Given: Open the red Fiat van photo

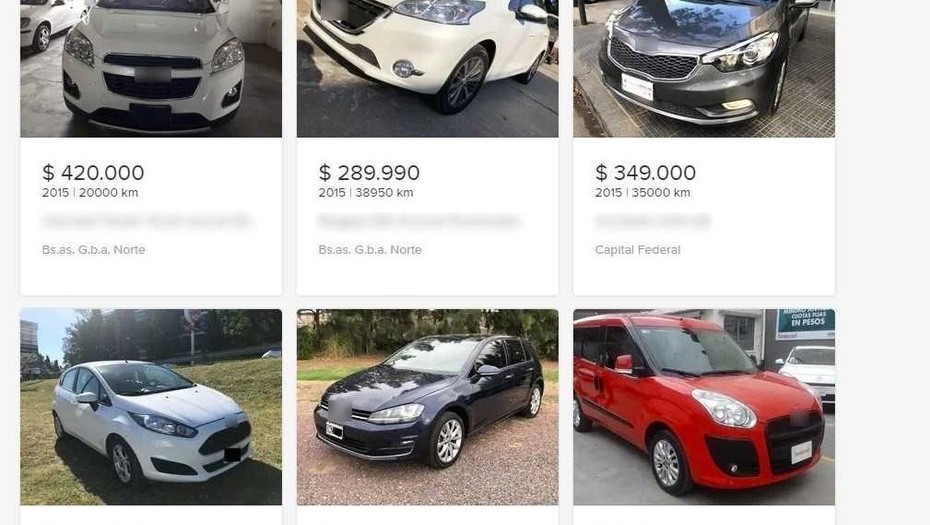Looking at the screenshot, I should coord(703,407).
